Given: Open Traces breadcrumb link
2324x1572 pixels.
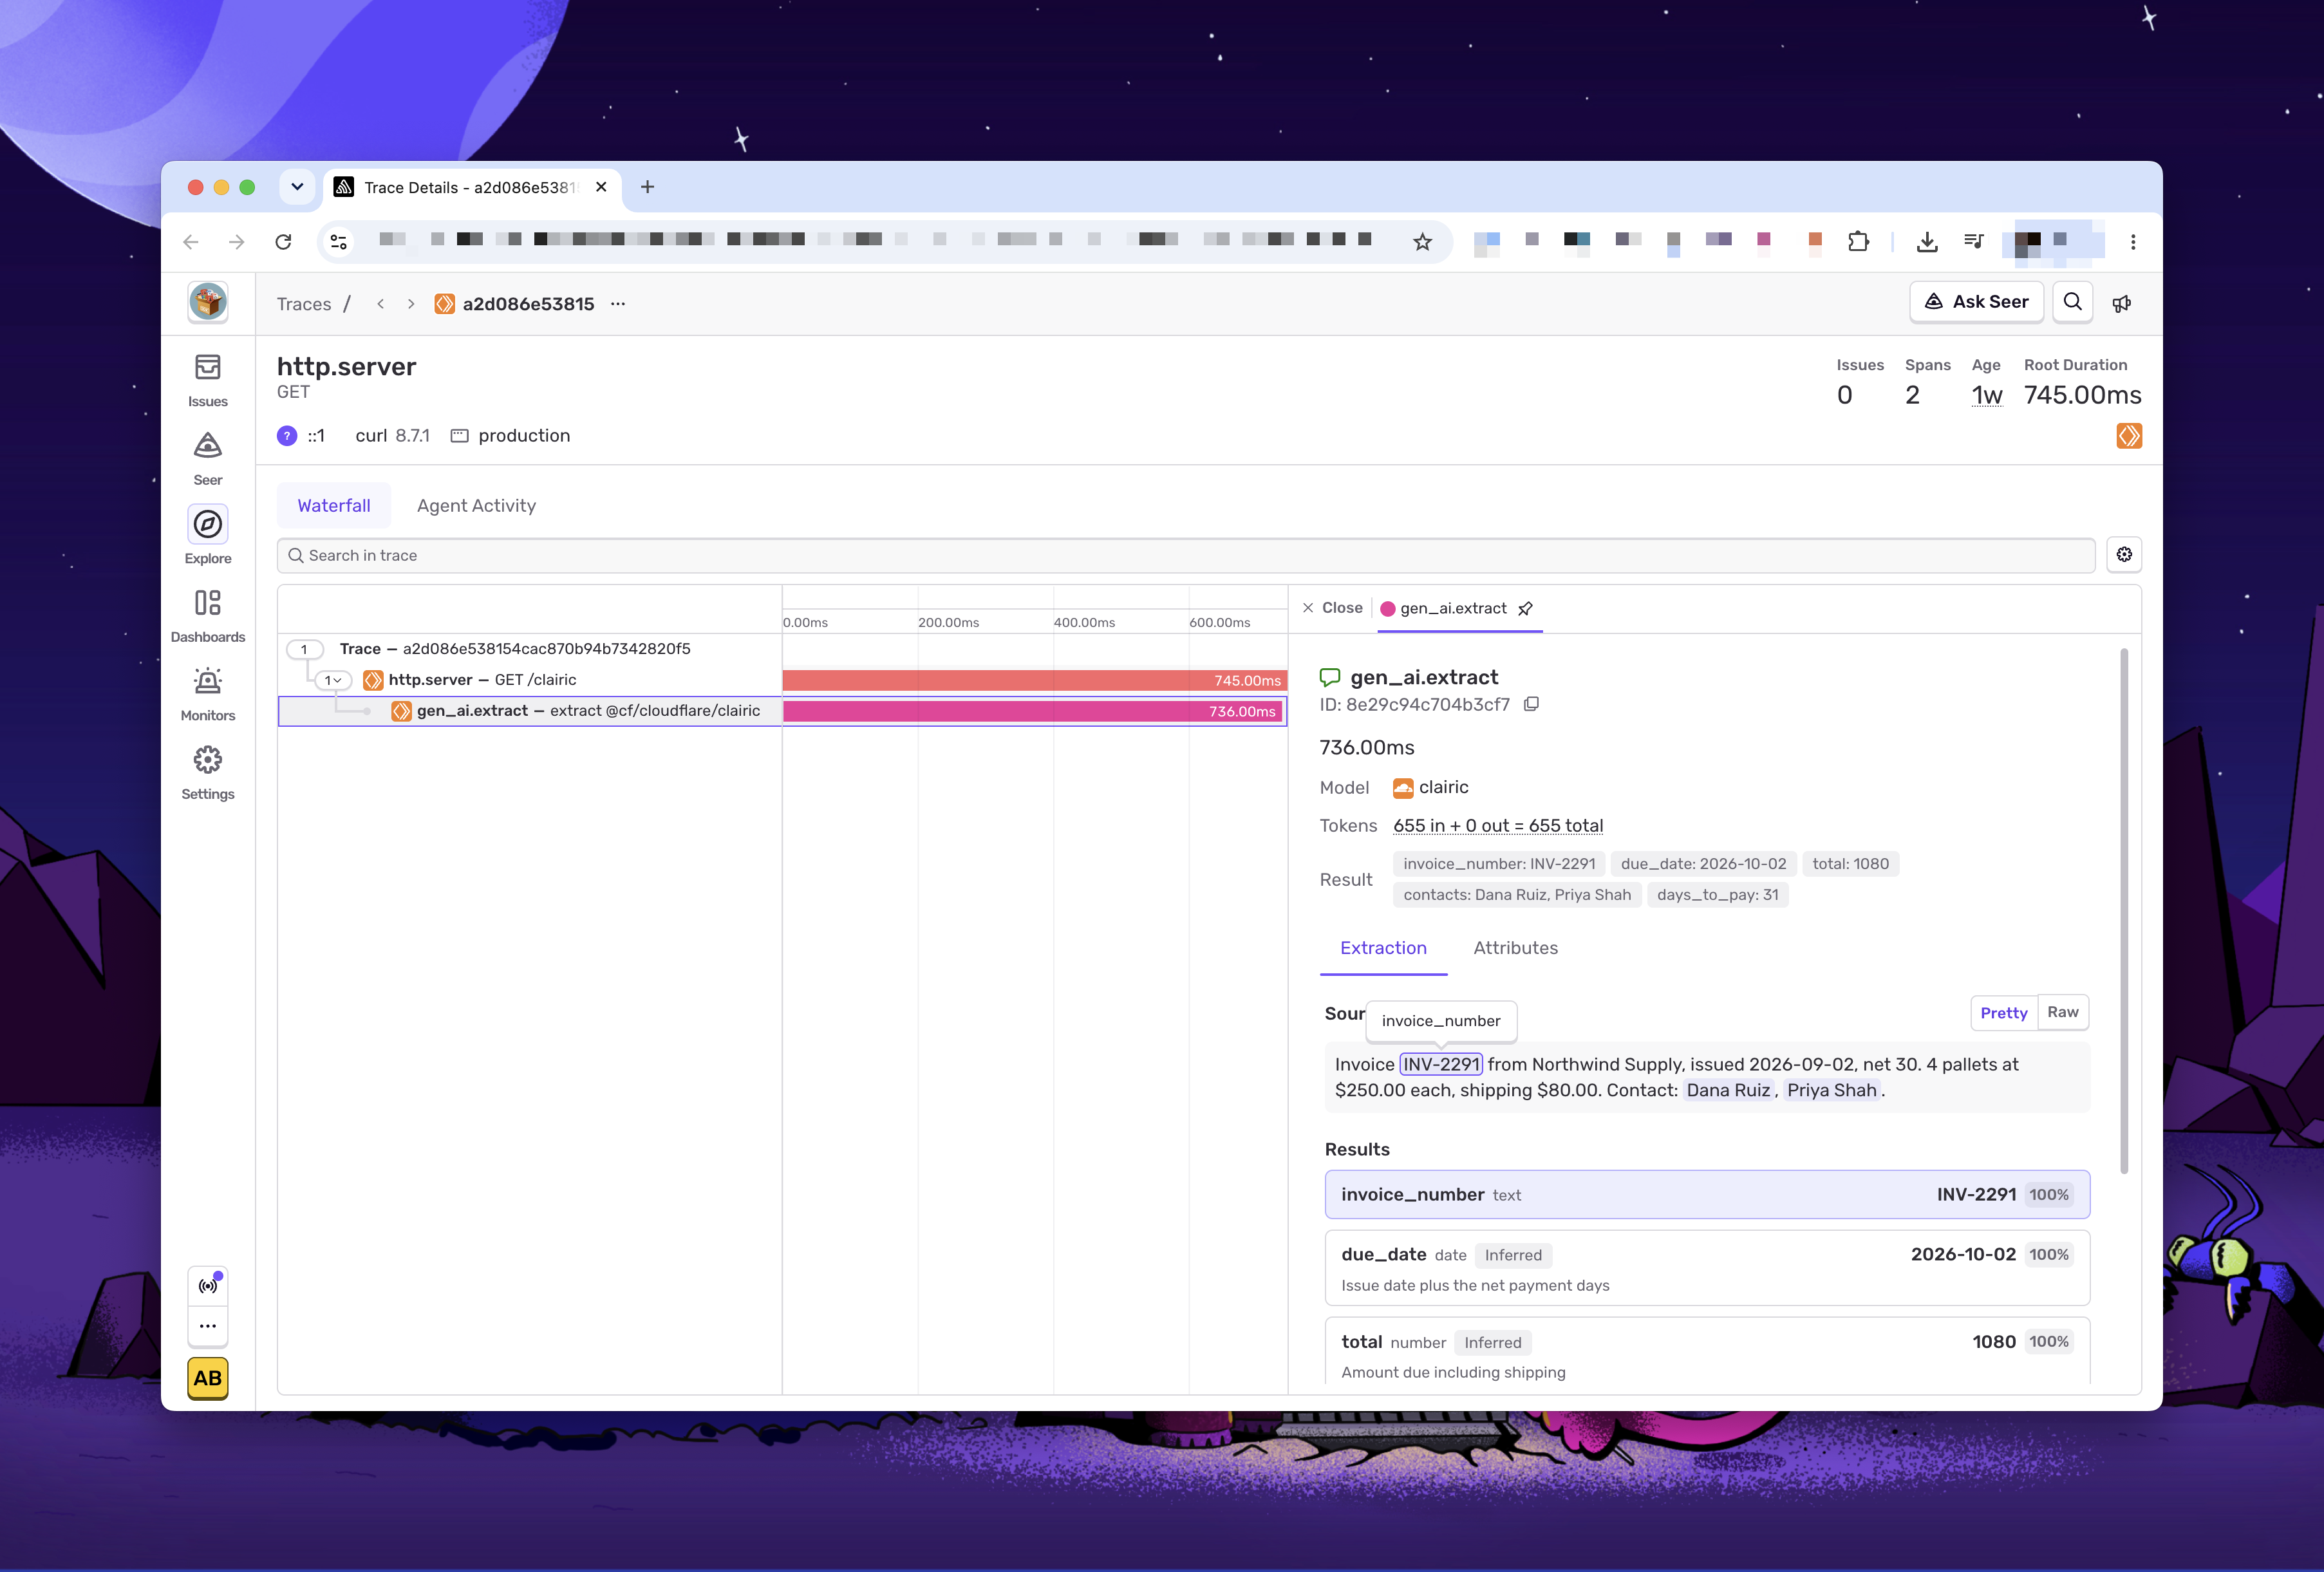Looking at the screenshot, I should (x=304, y=304).
